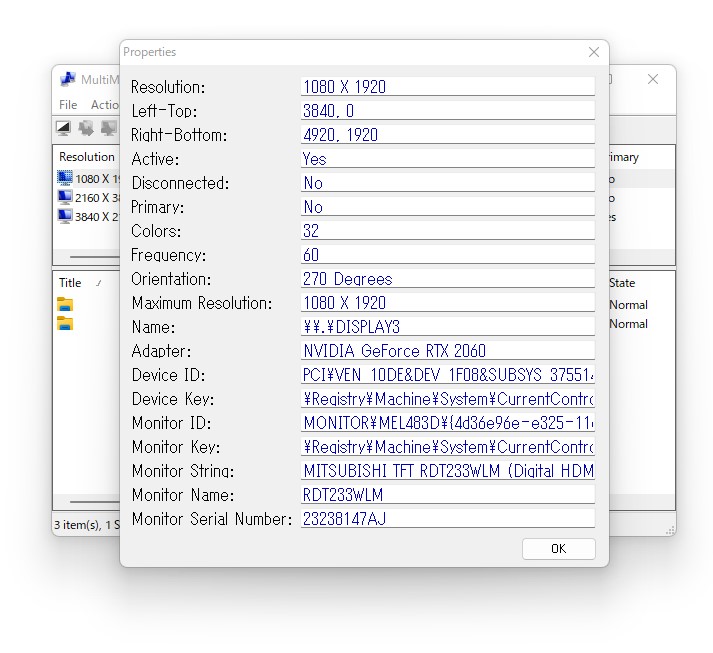Select the upper folder icon in Title list
This screenshot has height=653, width=713.
coord(65,304)
